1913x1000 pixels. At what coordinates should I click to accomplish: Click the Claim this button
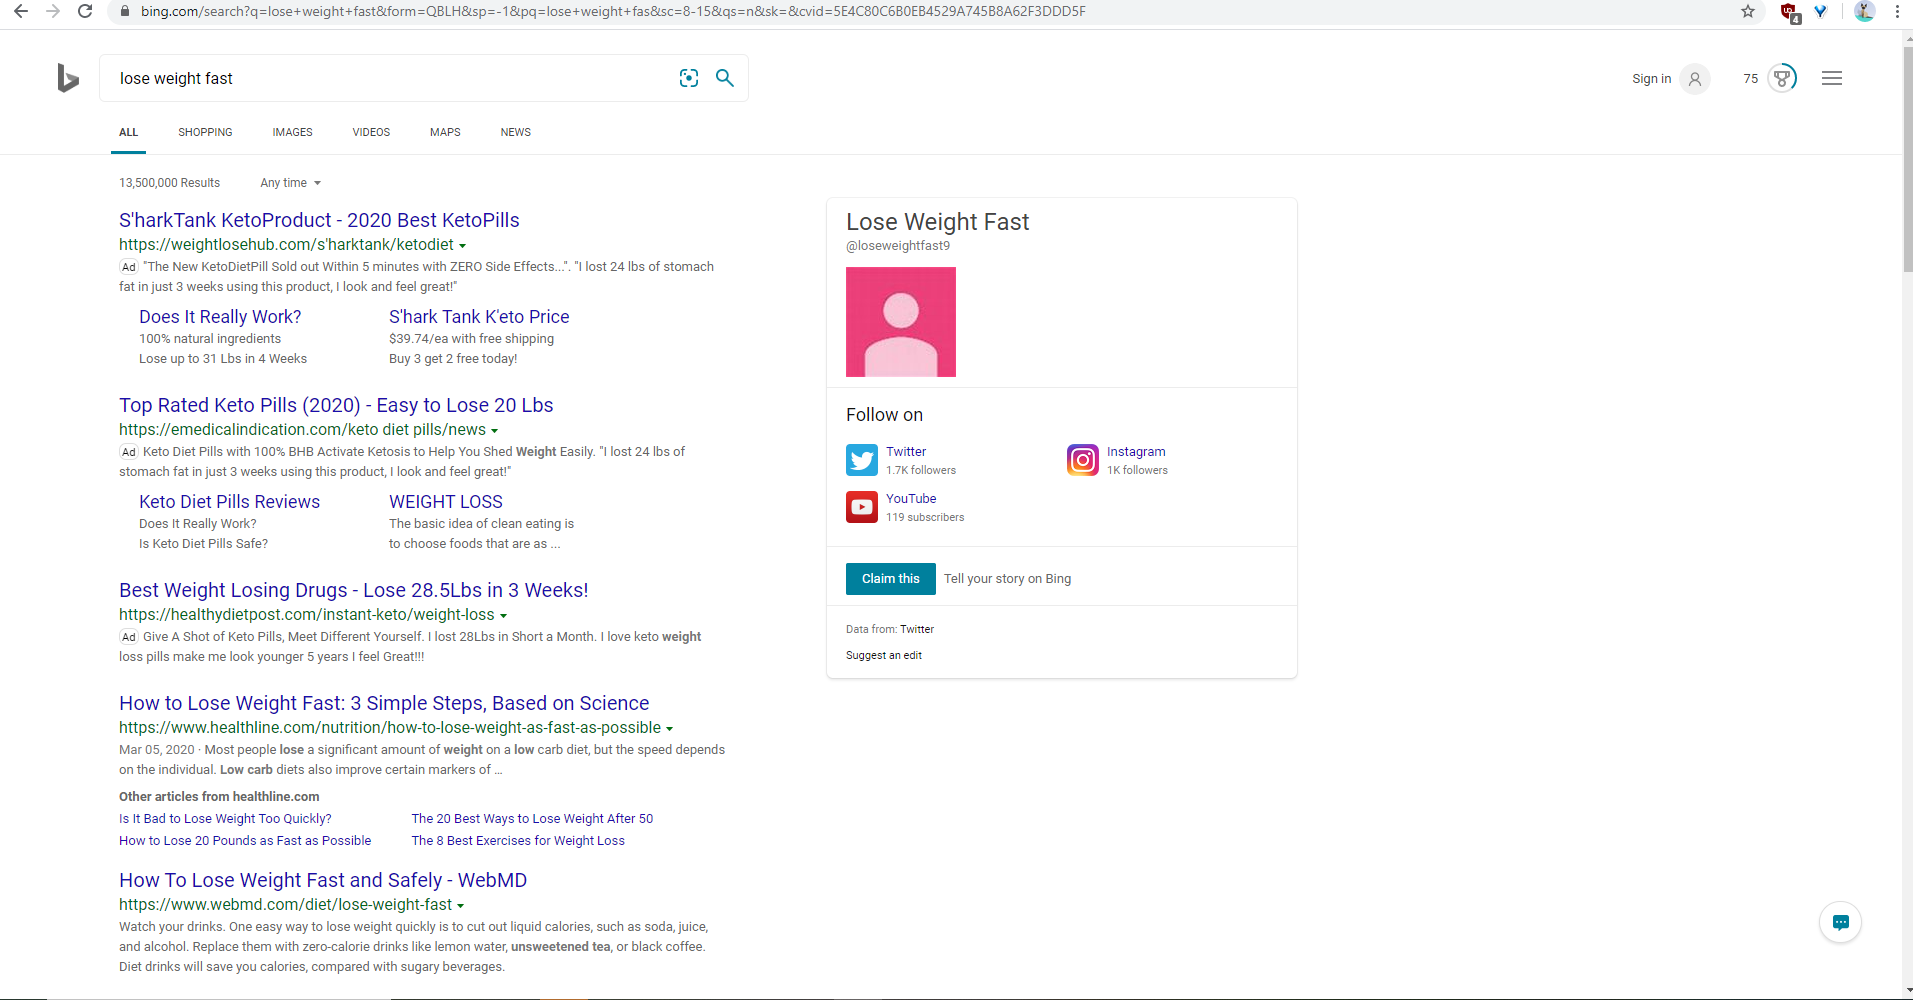click(891, 579)
